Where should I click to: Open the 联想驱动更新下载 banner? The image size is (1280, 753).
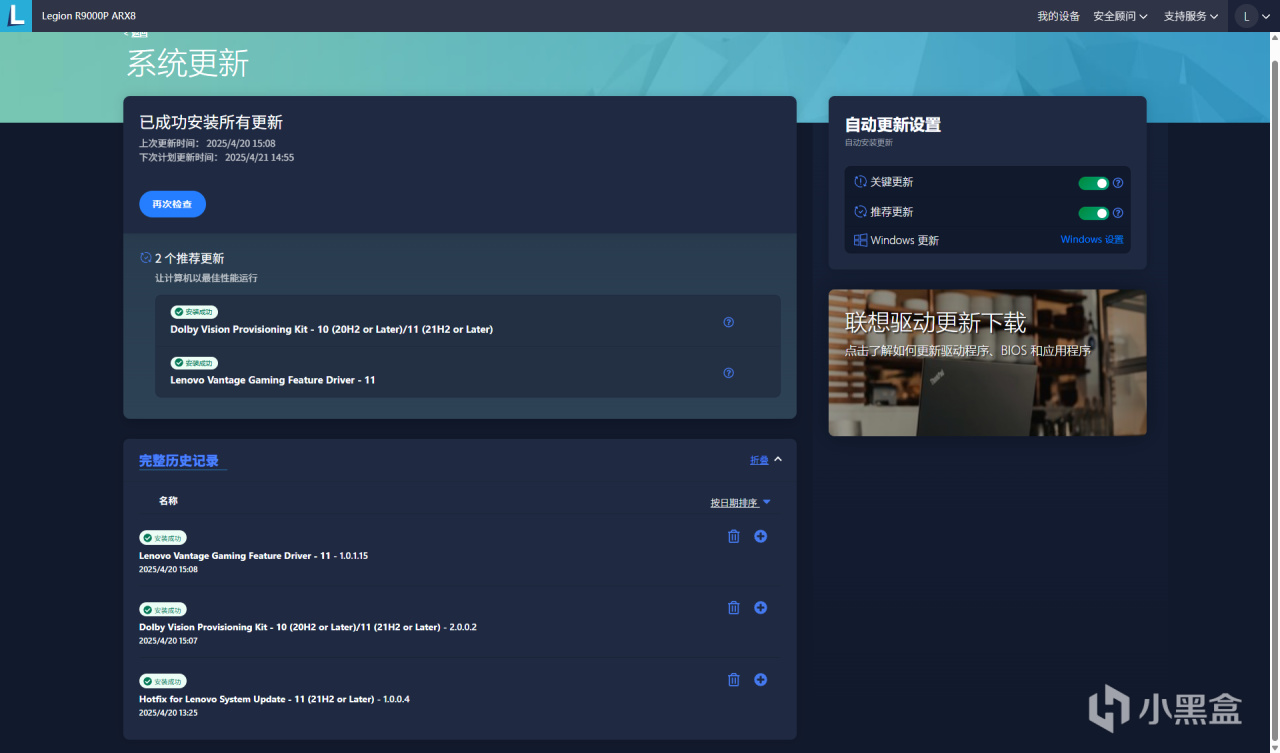click(988, 363)
